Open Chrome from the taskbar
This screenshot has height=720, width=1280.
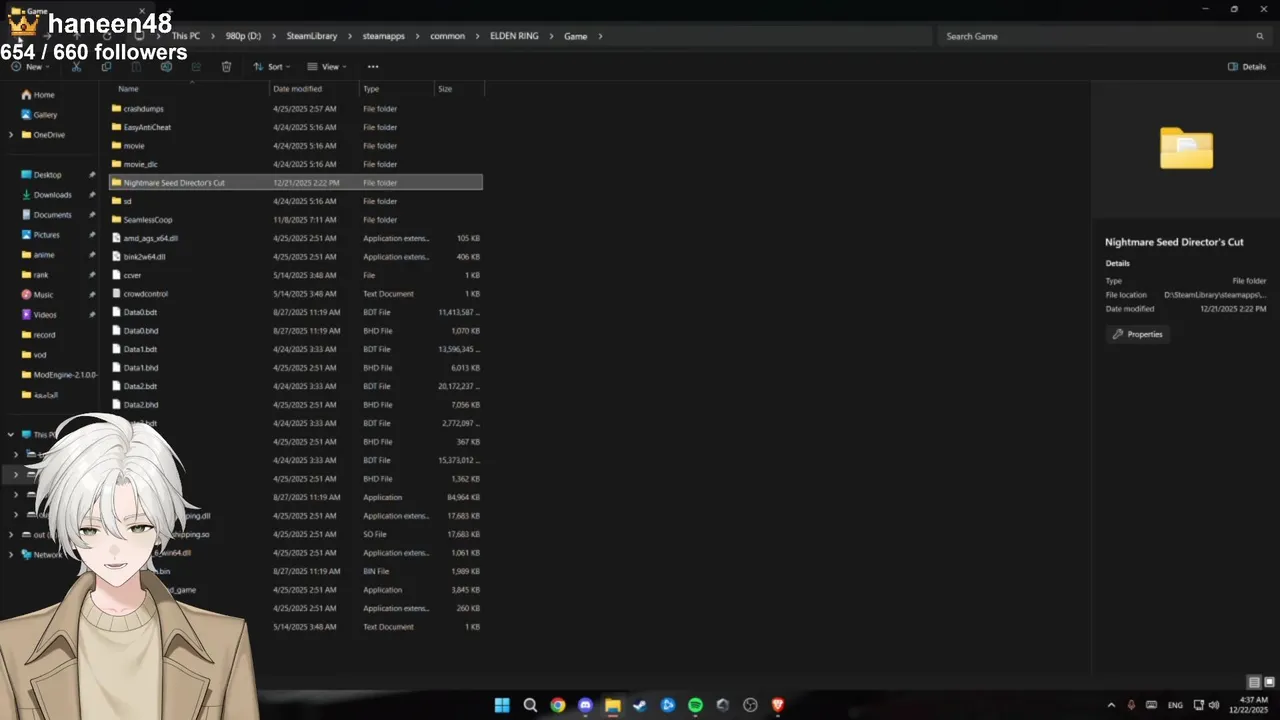click(558, 705)
